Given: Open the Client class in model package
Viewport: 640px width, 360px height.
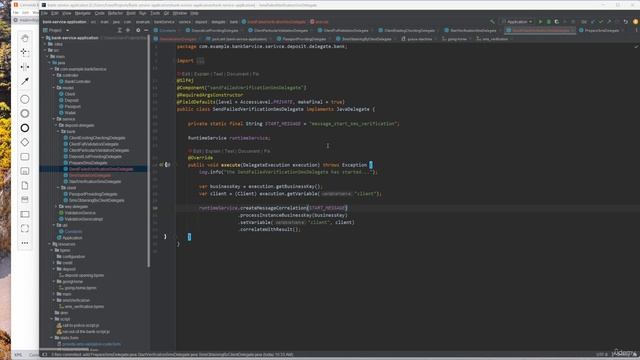Looking at the screenshot, I should 70,94.
